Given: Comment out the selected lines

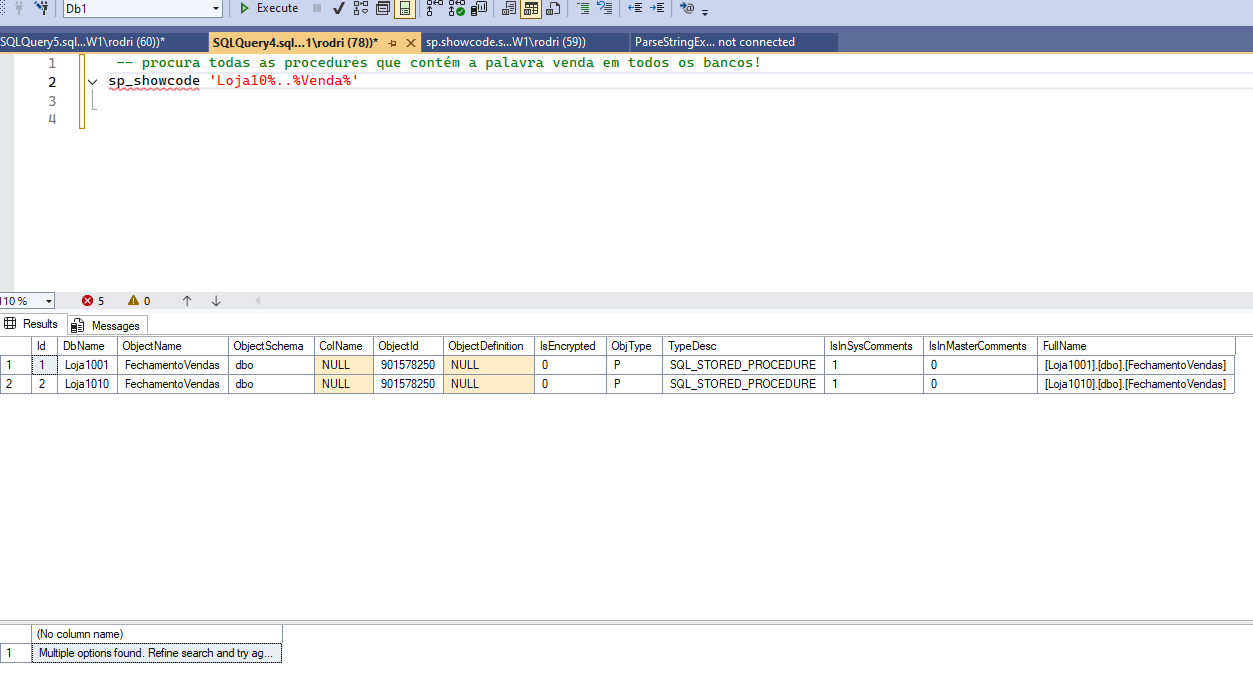Looking at the screenshot, I should (x=583, y=8).
